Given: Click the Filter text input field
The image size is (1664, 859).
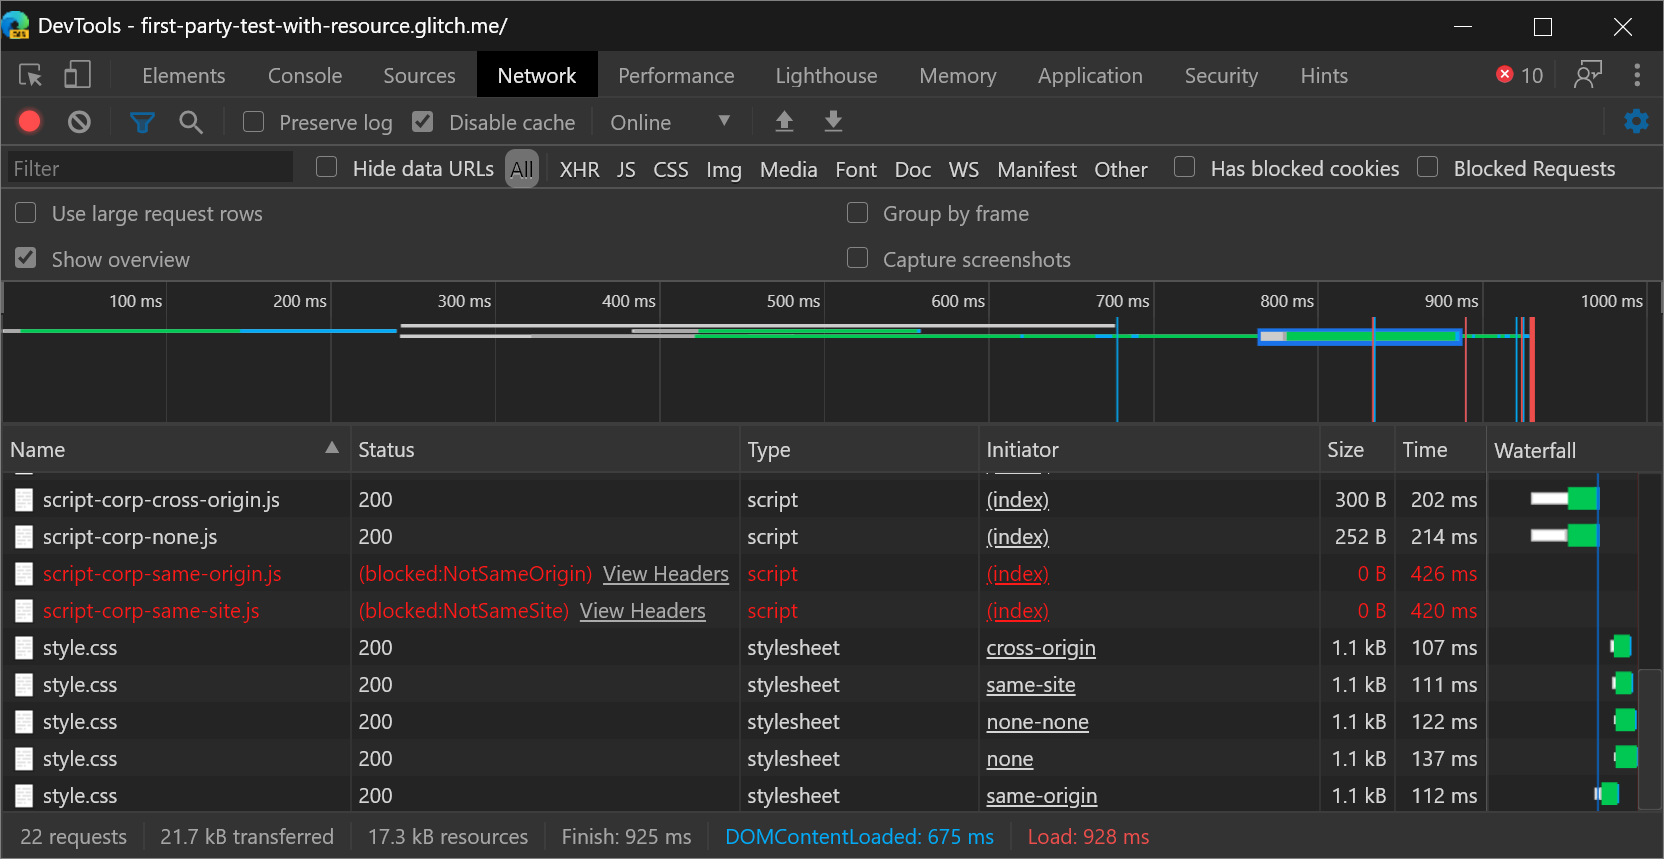Looking at the screenshot, I should tap(150, 168).
